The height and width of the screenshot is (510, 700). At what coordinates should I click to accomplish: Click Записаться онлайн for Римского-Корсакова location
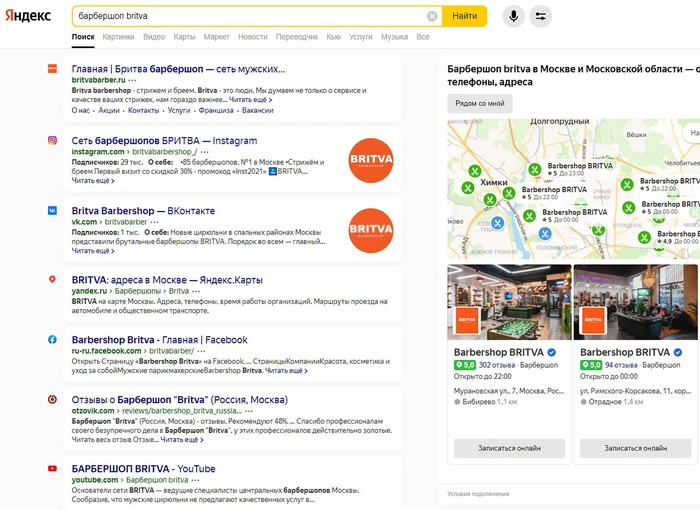[636, 448]
